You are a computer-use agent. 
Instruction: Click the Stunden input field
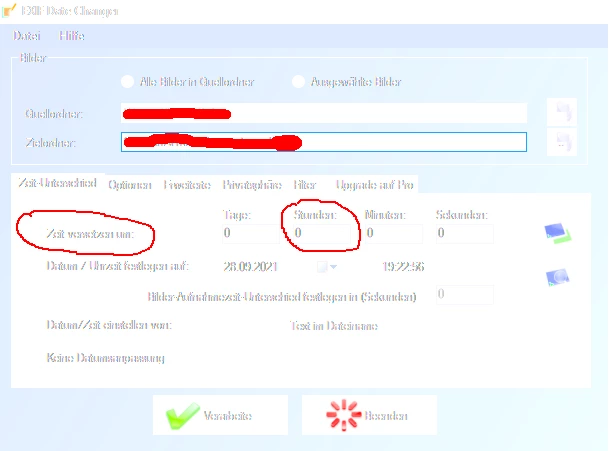(x=322, y=233)
